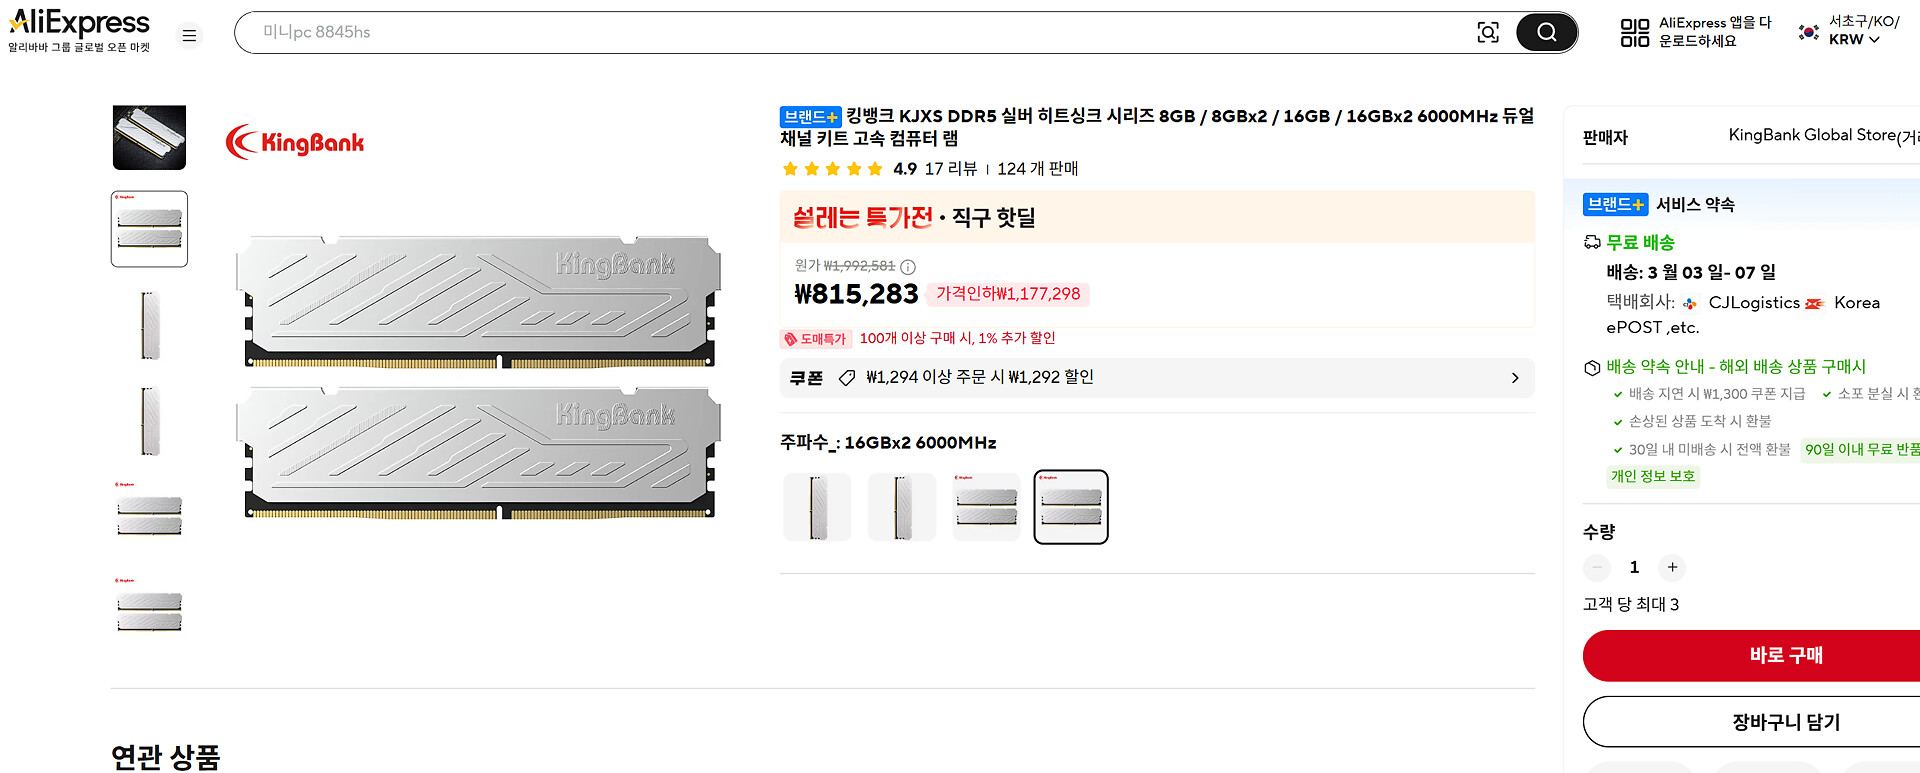Click the QR code app download icon
1920x773 pixels.
point(1635,33)
